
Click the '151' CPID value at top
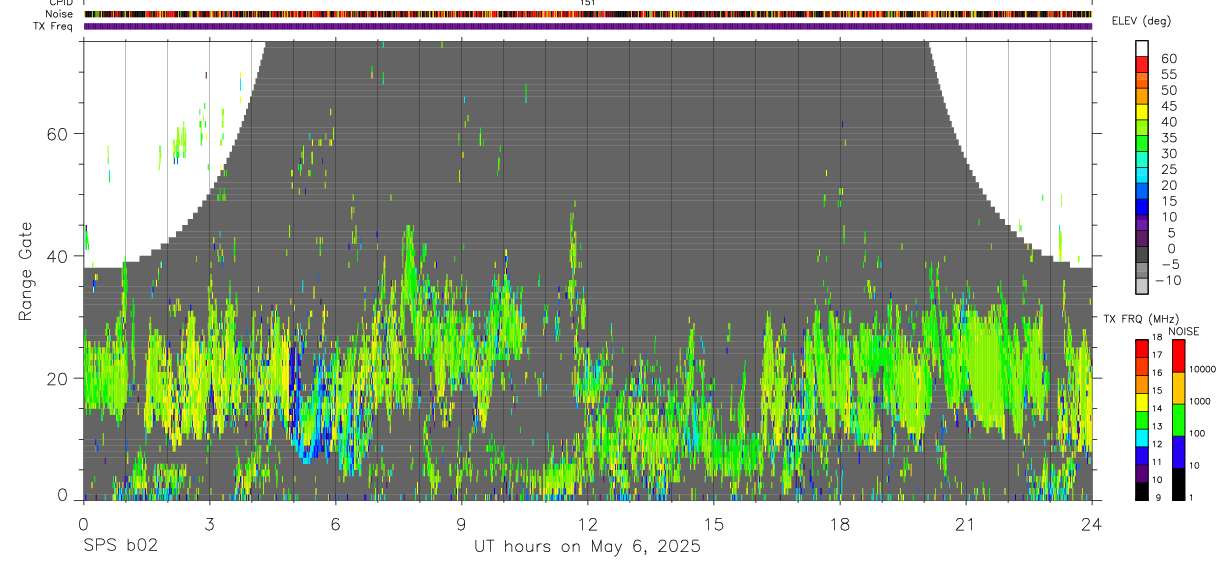click(x=588, y=3)
